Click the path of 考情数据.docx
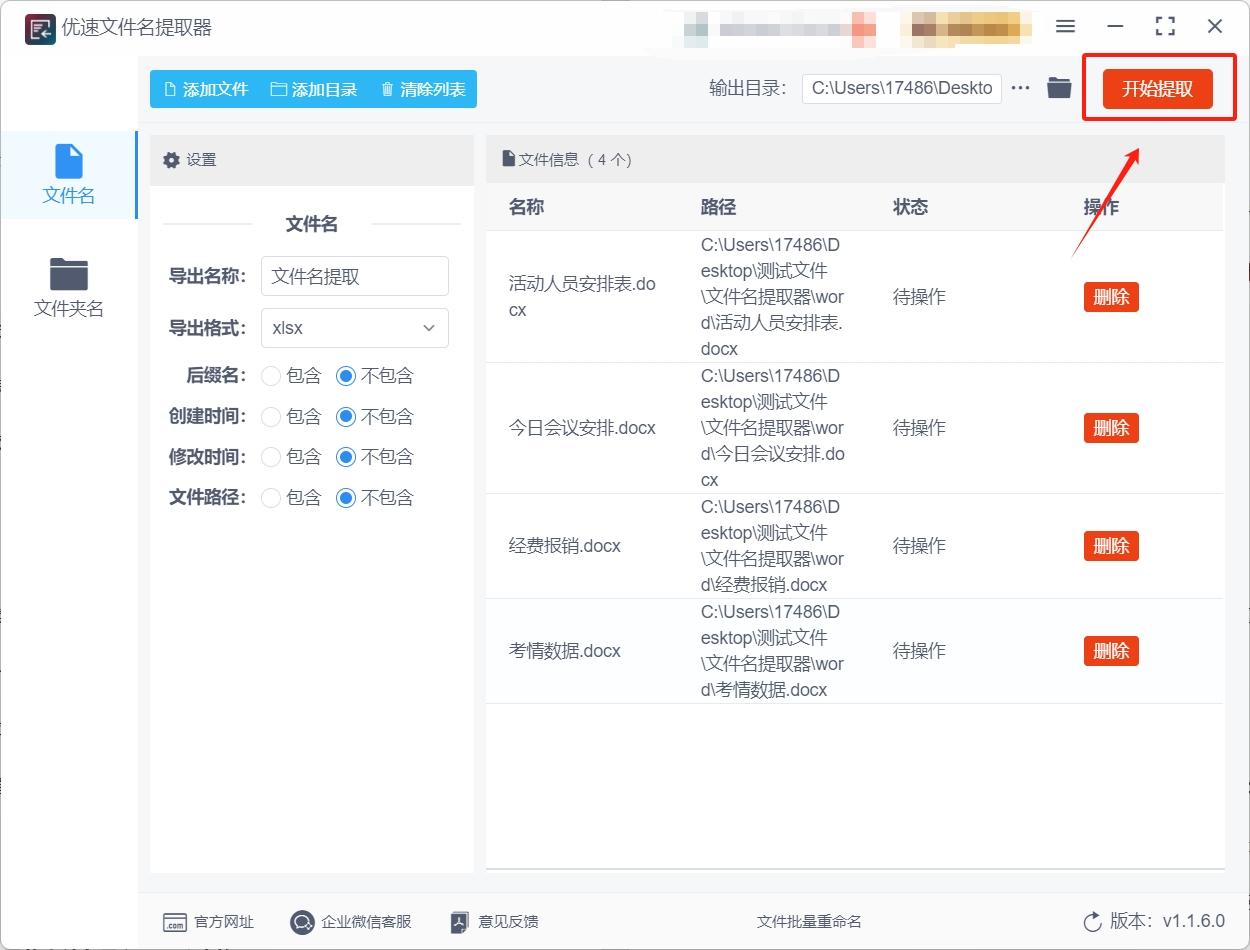The image size is (1250, 950). tap(772, 651)
